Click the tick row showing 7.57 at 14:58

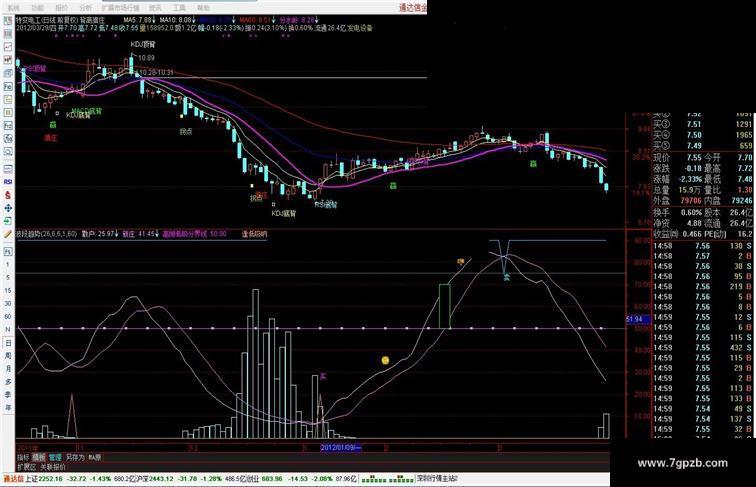pos(702,256)
